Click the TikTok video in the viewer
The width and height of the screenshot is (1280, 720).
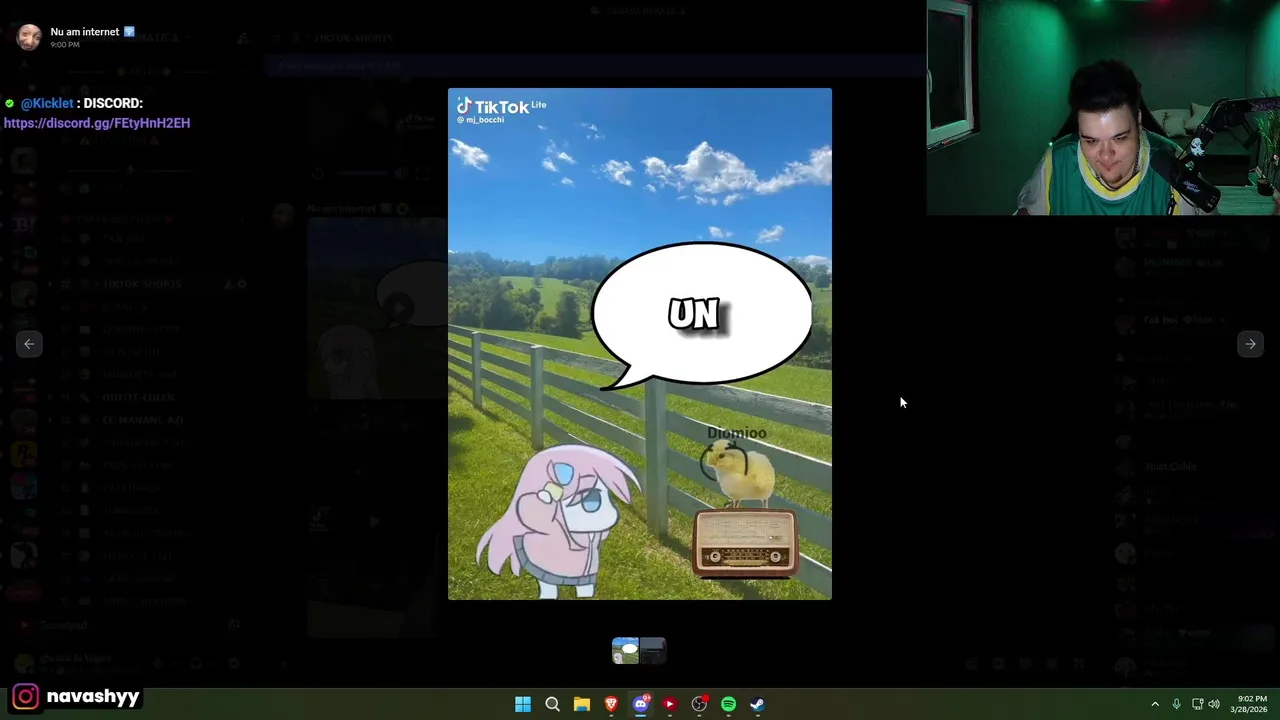tap(640, 344)
